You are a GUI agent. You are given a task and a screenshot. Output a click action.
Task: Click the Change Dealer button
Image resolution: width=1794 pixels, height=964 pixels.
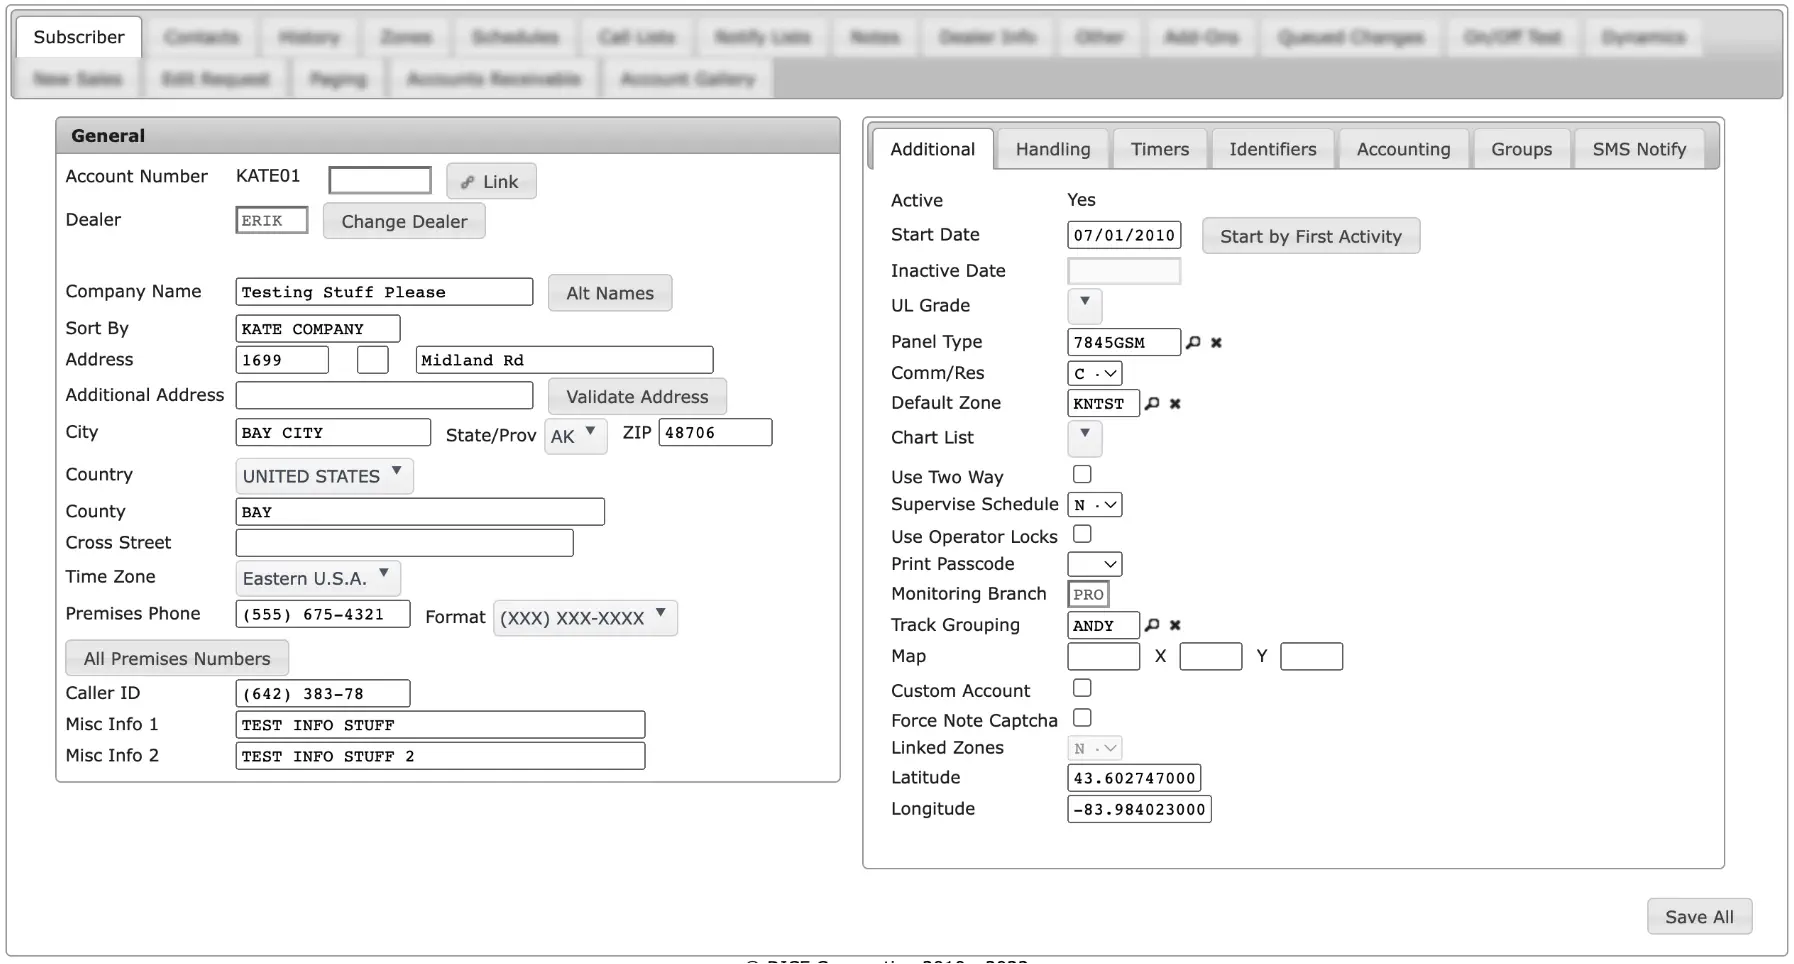click(404, 221)
